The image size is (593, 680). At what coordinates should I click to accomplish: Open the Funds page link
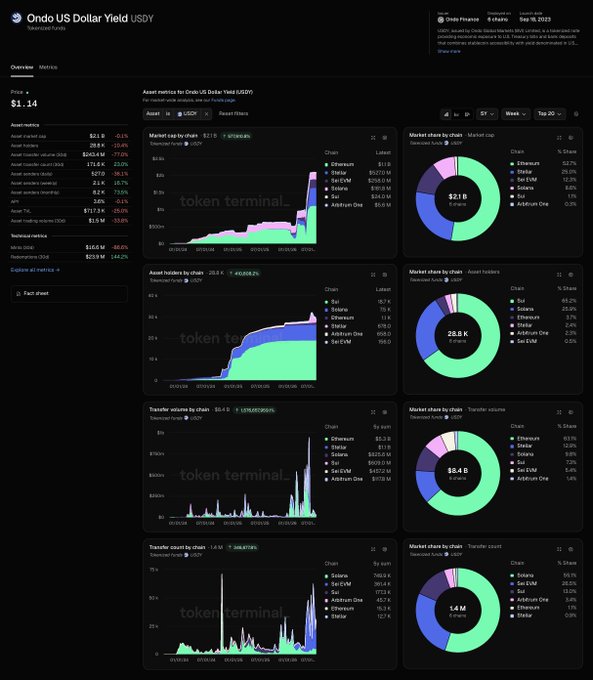click(223, 100)
